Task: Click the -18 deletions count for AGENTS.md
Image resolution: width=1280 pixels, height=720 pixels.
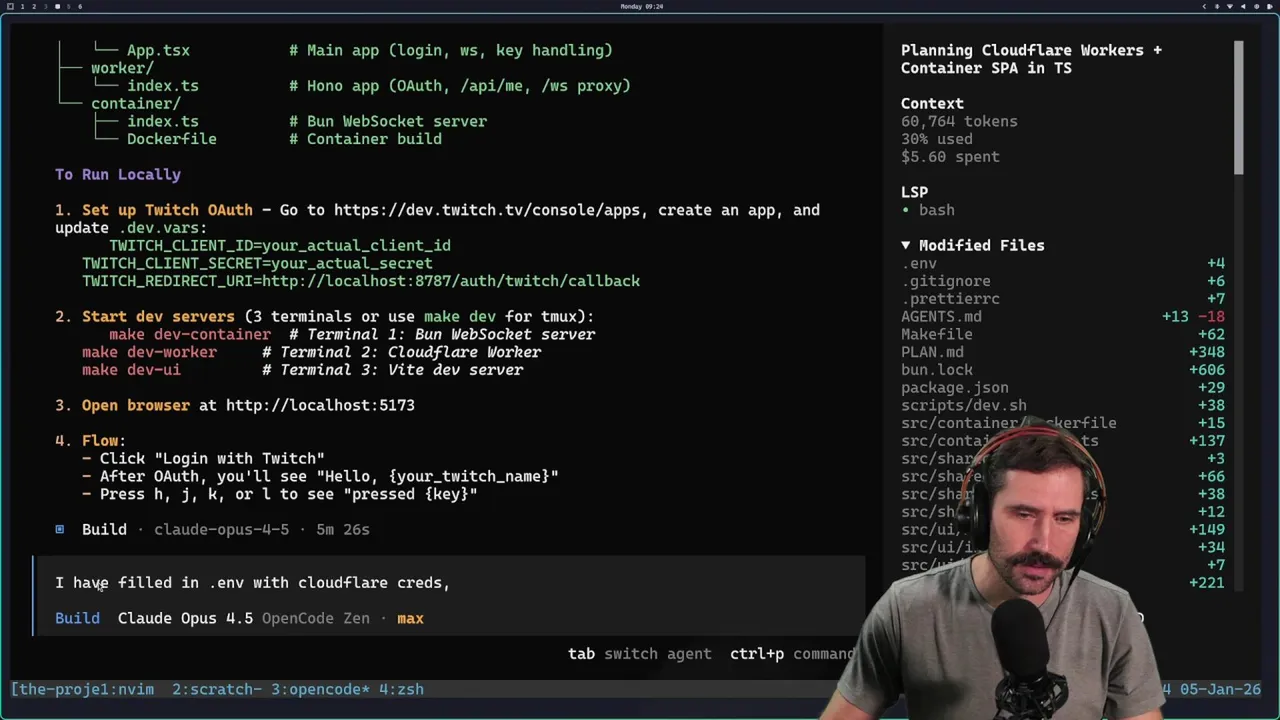Action: pos(1211,316)
